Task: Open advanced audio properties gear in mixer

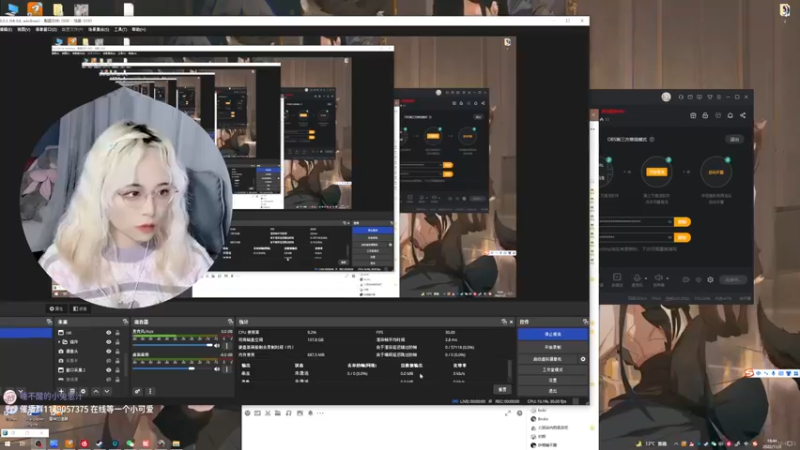Action: tap(138, 391)
